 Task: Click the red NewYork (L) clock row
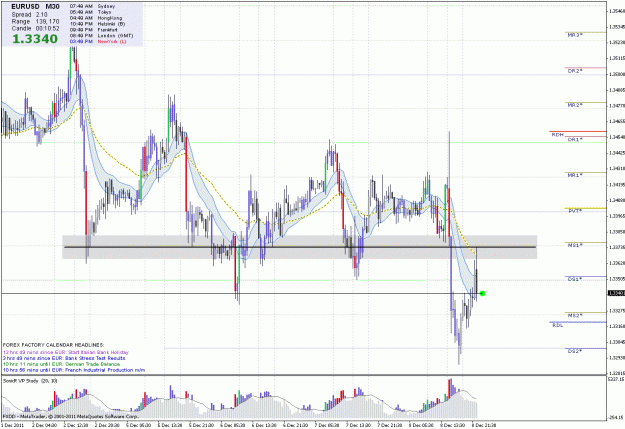98,41
